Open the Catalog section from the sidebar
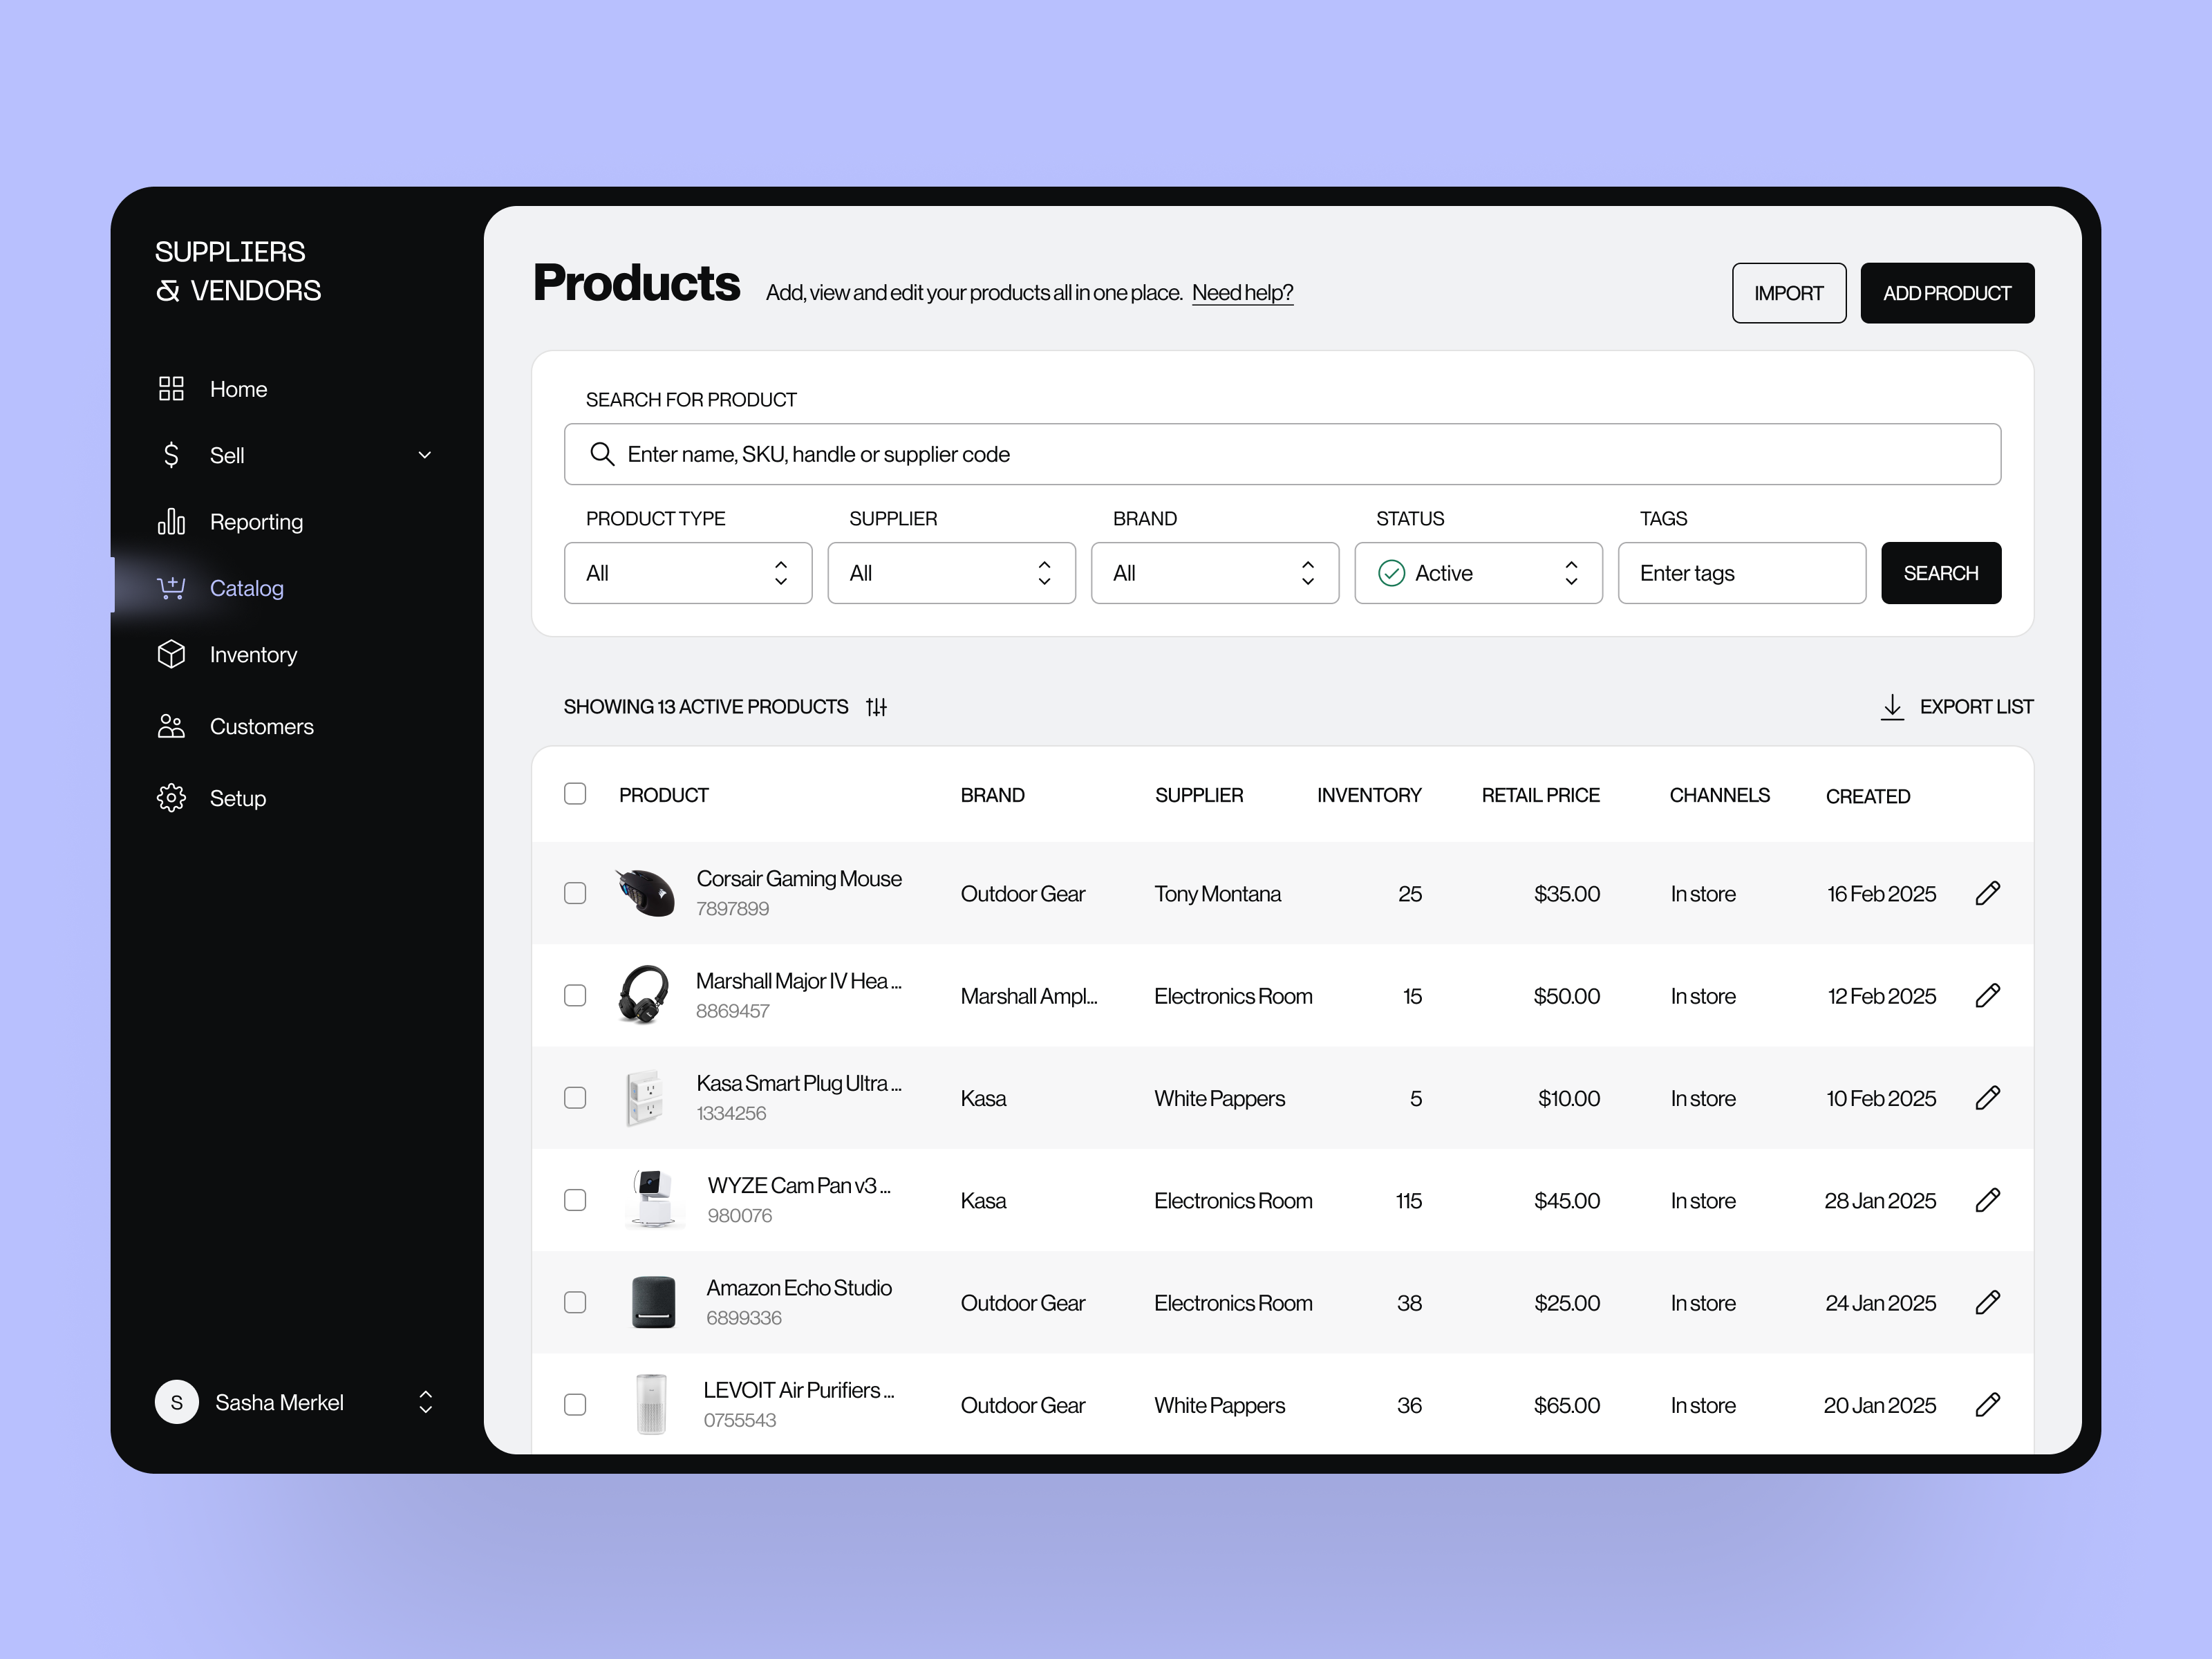Viewport: 2212px width, 1659px height. pos(246,588)
